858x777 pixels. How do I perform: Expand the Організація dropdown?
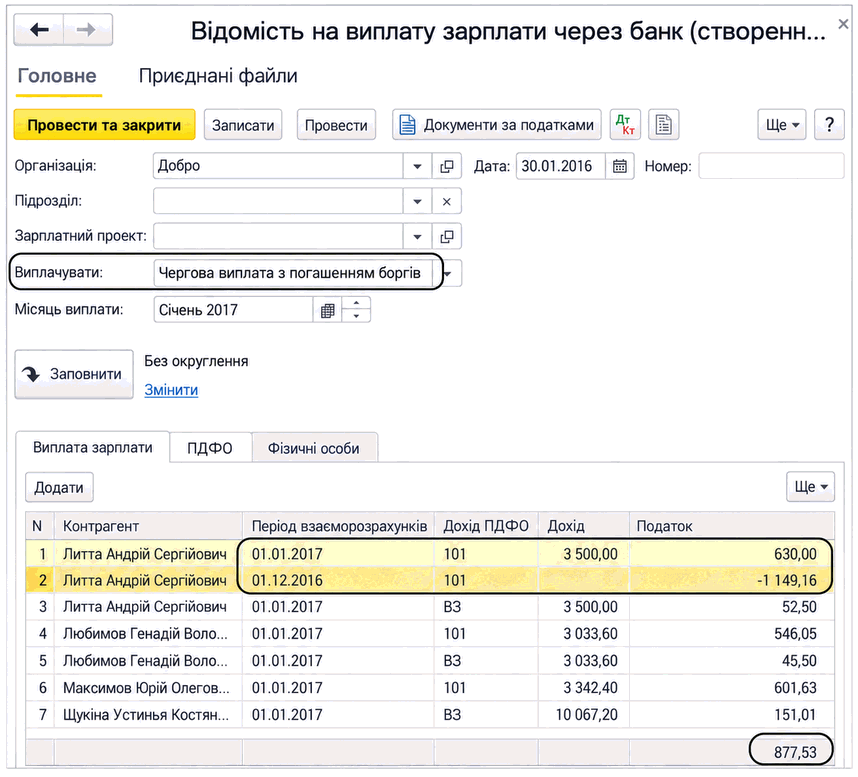coord(417,166)
